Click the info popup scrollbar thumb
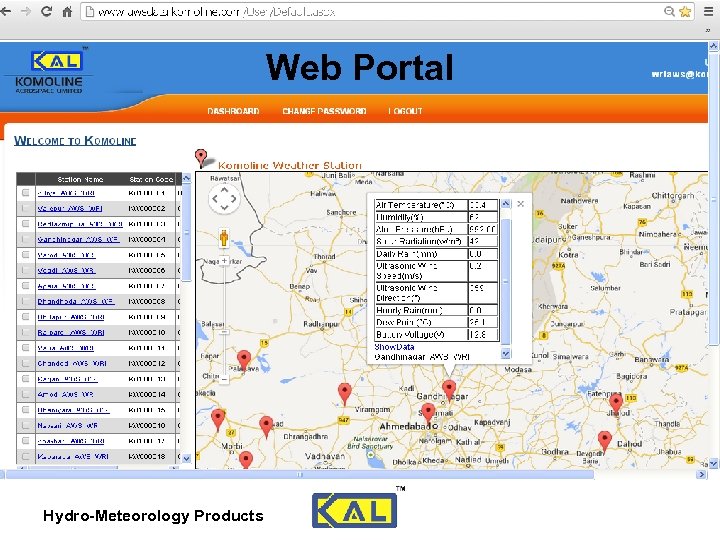720x540 pixels. 506,281
